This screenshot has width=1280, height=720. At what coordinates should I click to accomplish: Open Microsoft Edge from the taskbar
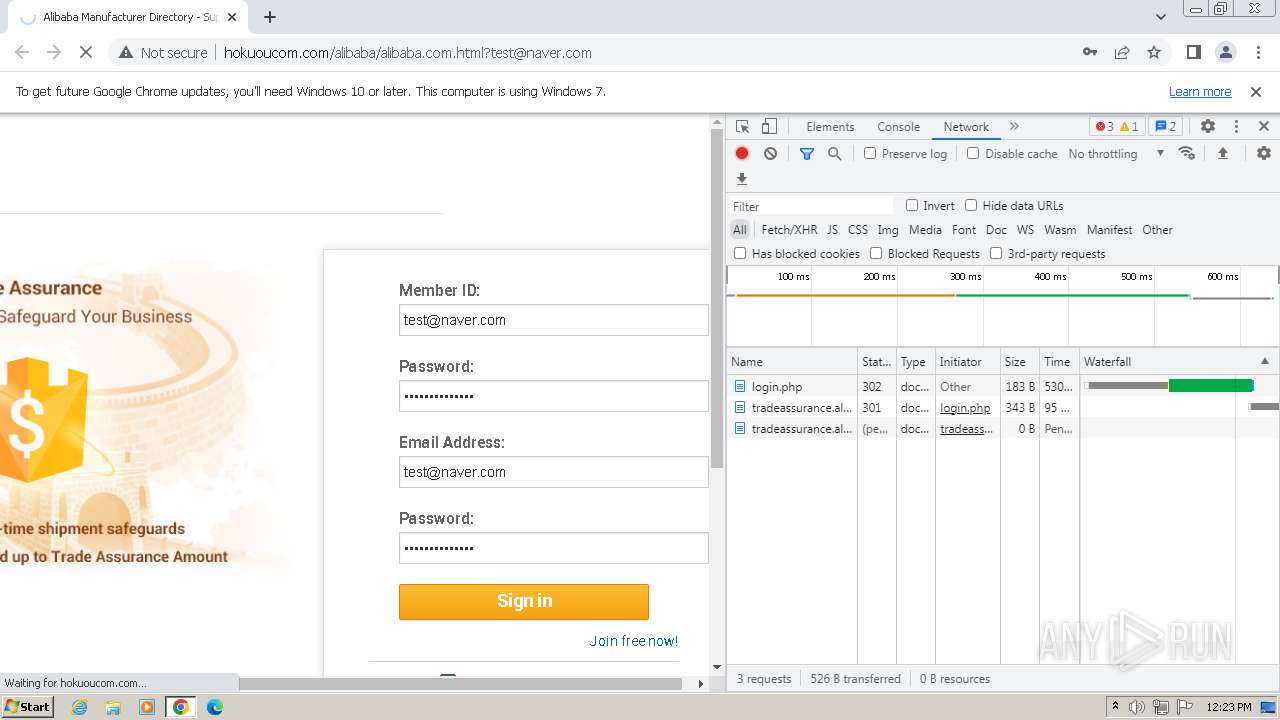(x=215, y=707)
